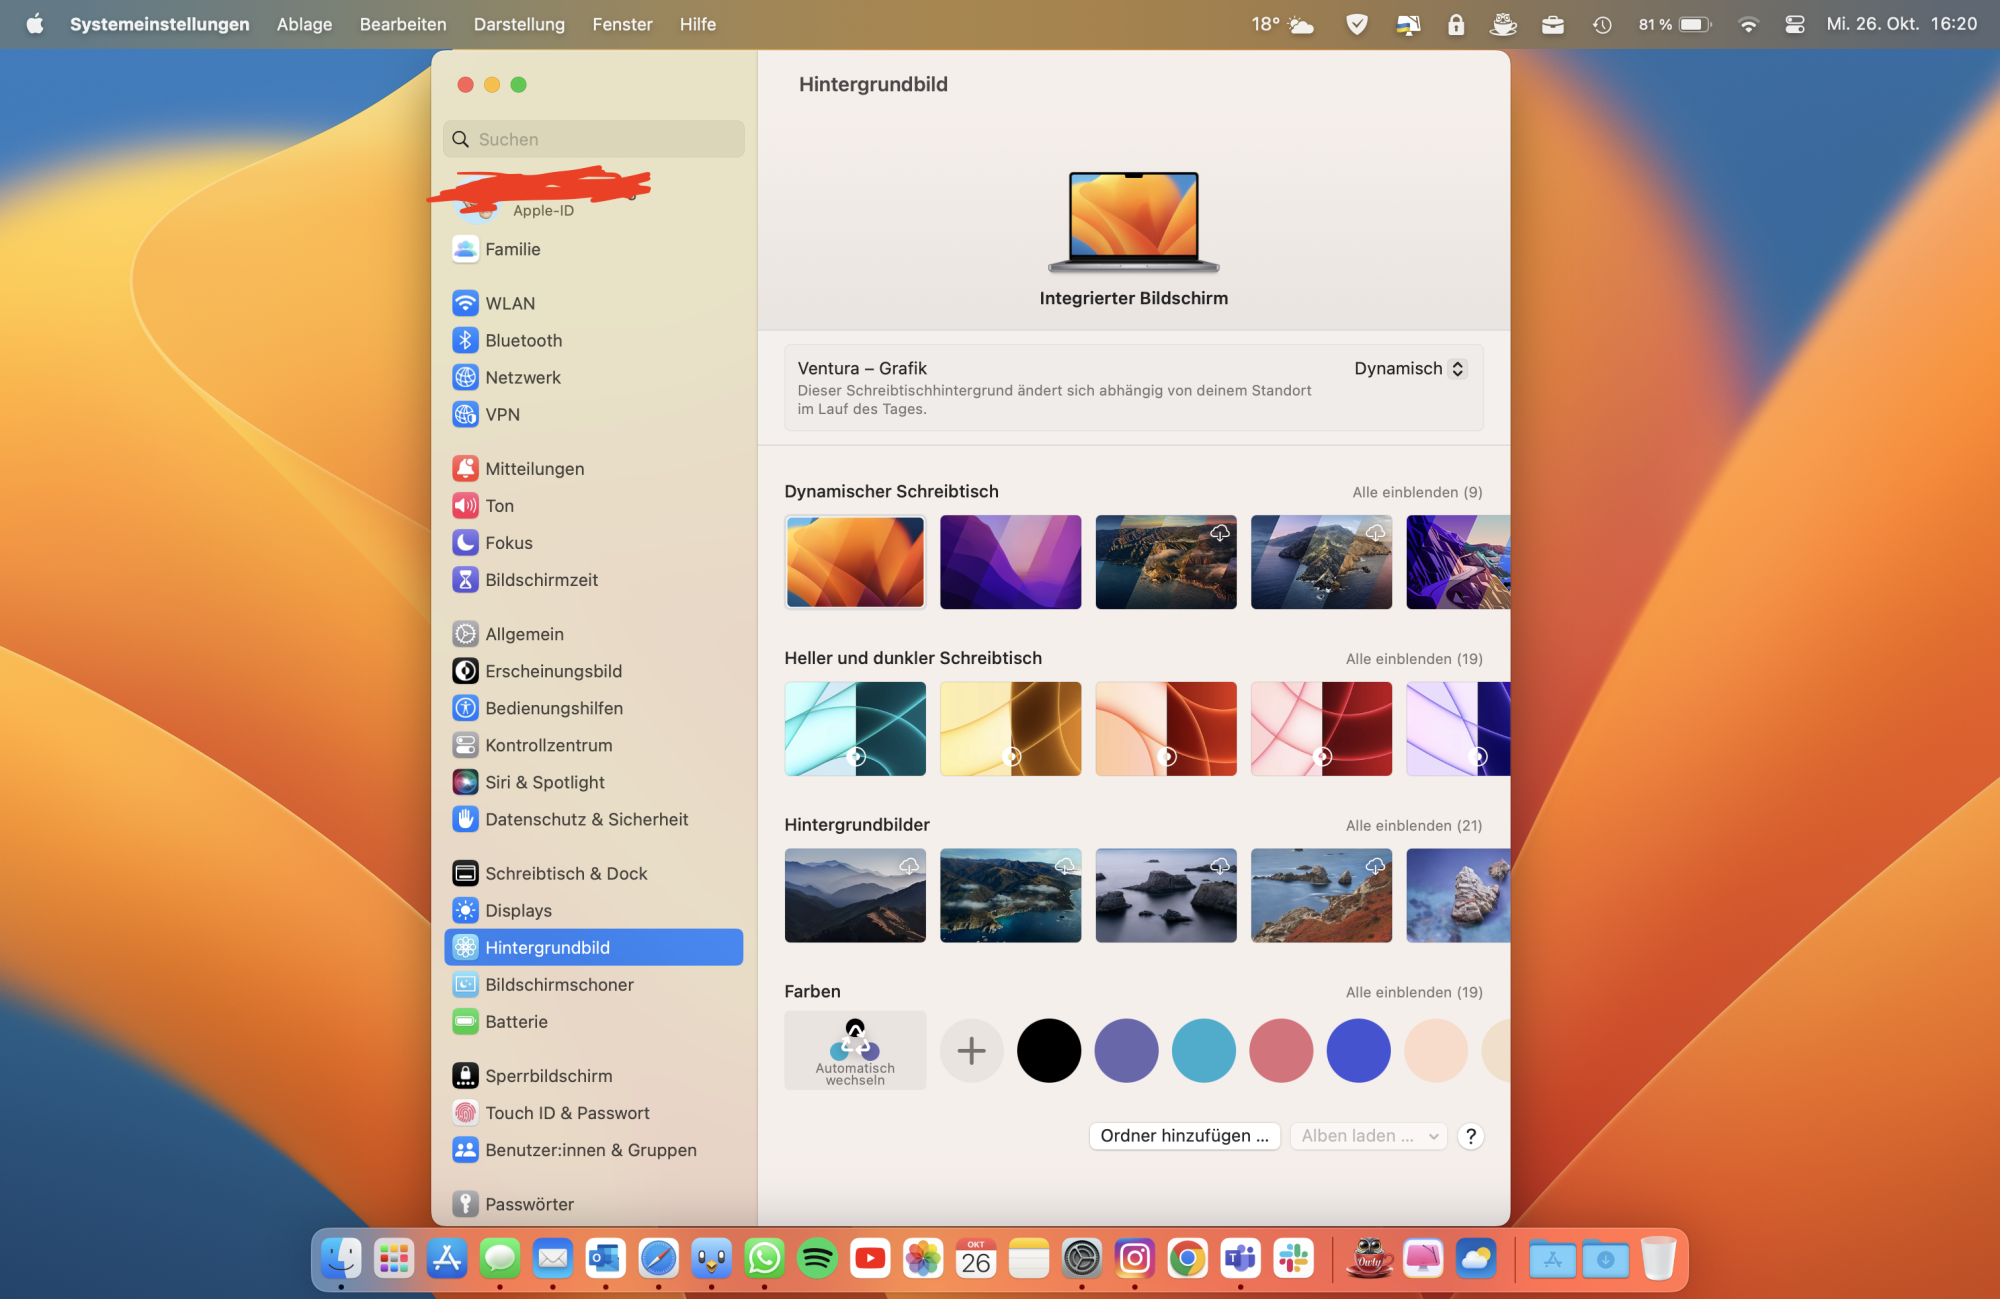Open Control Center in menu bar
2000x1299 pixels.
1794,24
